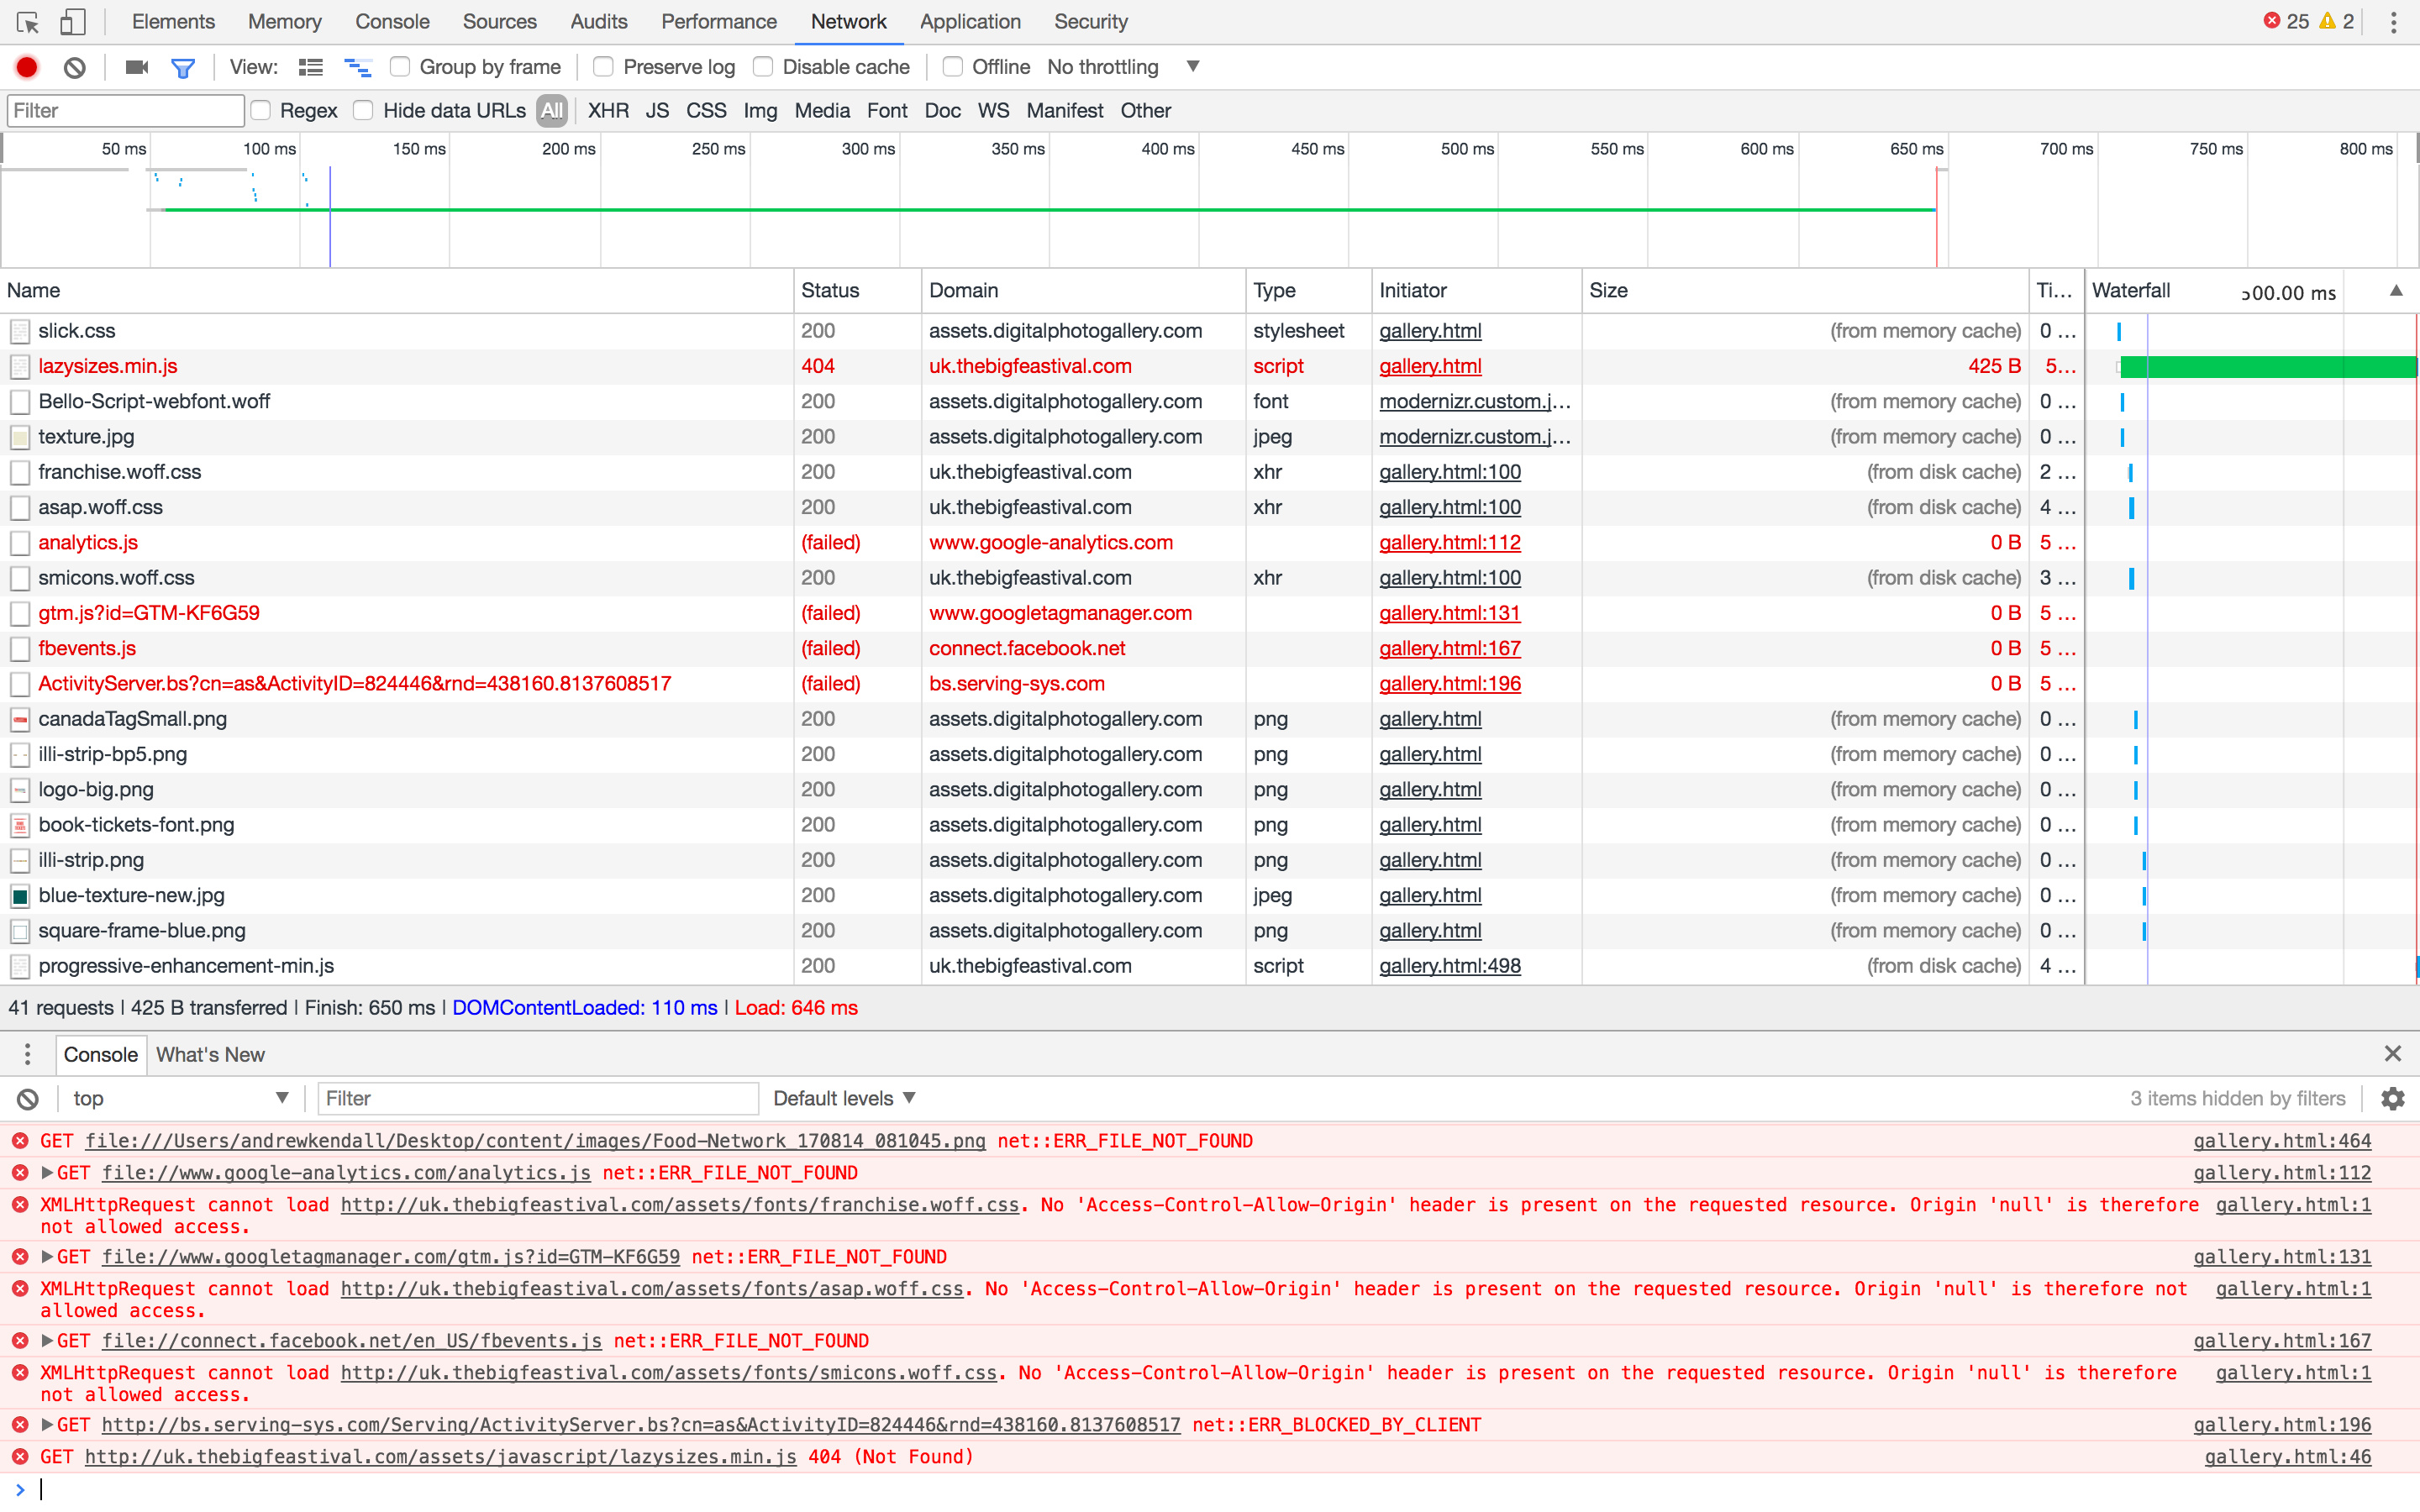
Task: Select the progressive-enhancement-min.js request
Action: point(1042,966)
